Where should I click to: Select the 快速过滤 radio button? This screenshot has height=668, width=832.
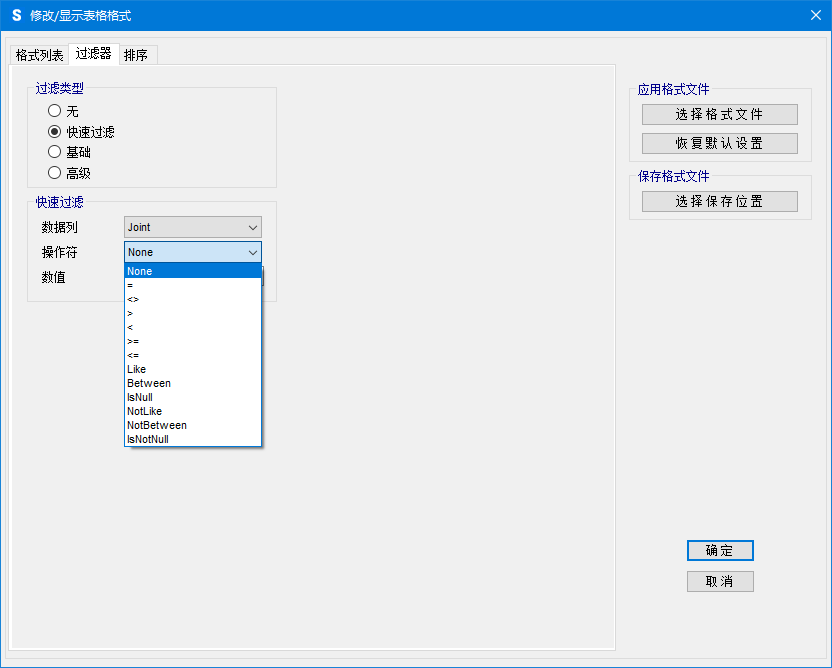pos(55,132)
